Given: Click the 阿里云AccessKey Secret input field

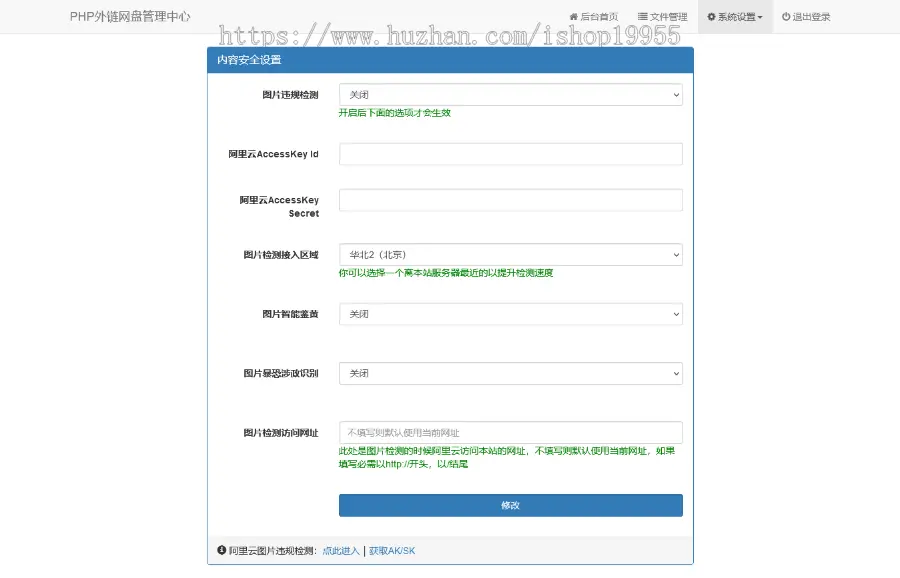Looking at the screenshot, I should (x=510, y=200).
